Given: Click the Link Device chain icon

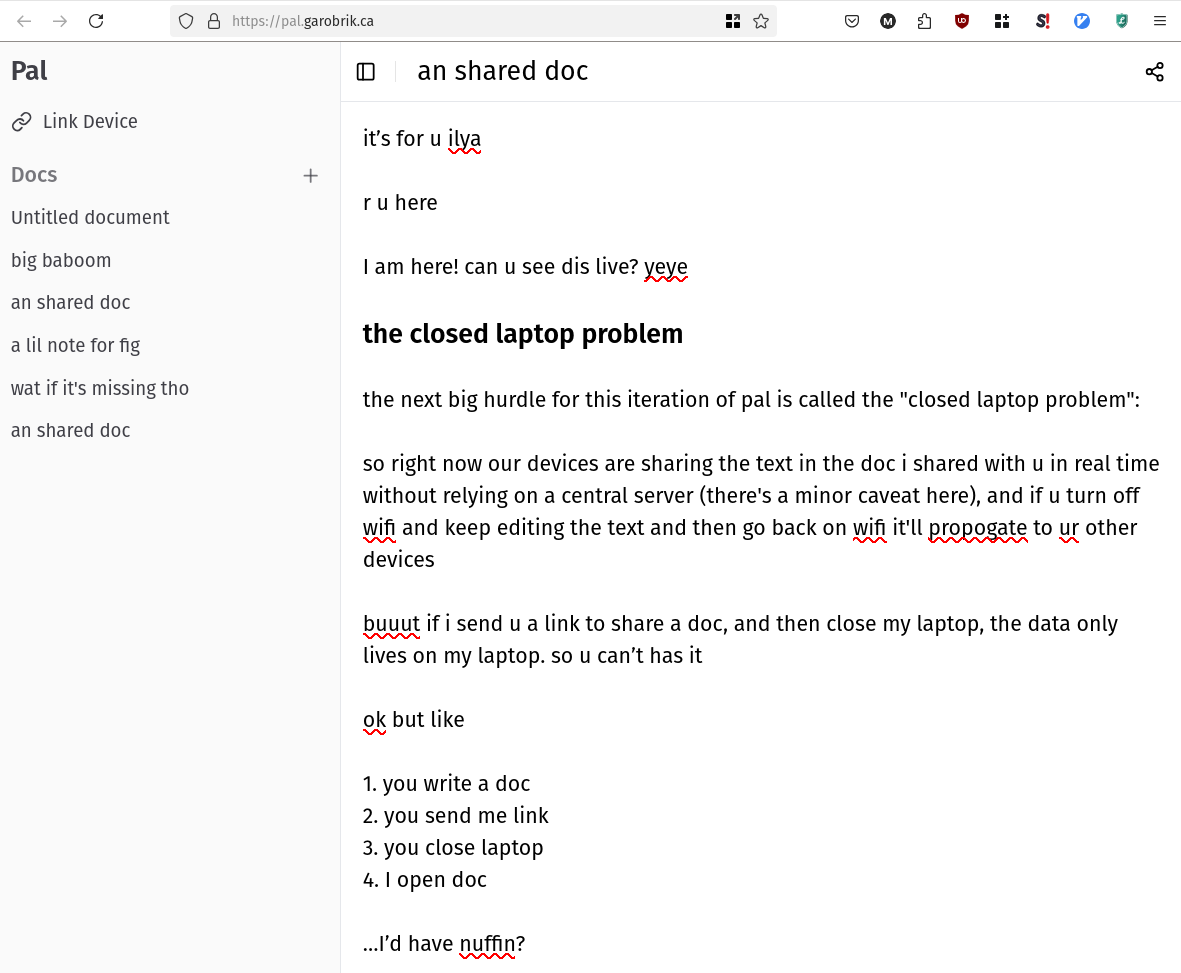Looking at the screenshot, I should click(21, 122).
